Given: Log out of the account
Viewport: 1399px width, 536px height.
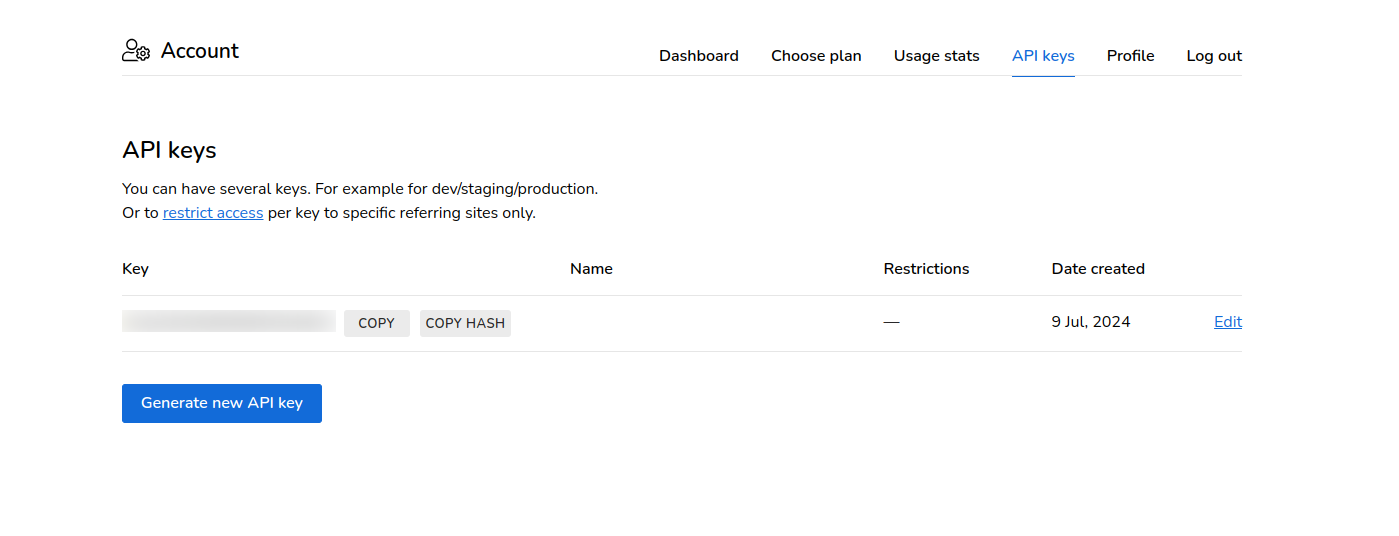Looking at the screenshot, I should click(1214, 56).
